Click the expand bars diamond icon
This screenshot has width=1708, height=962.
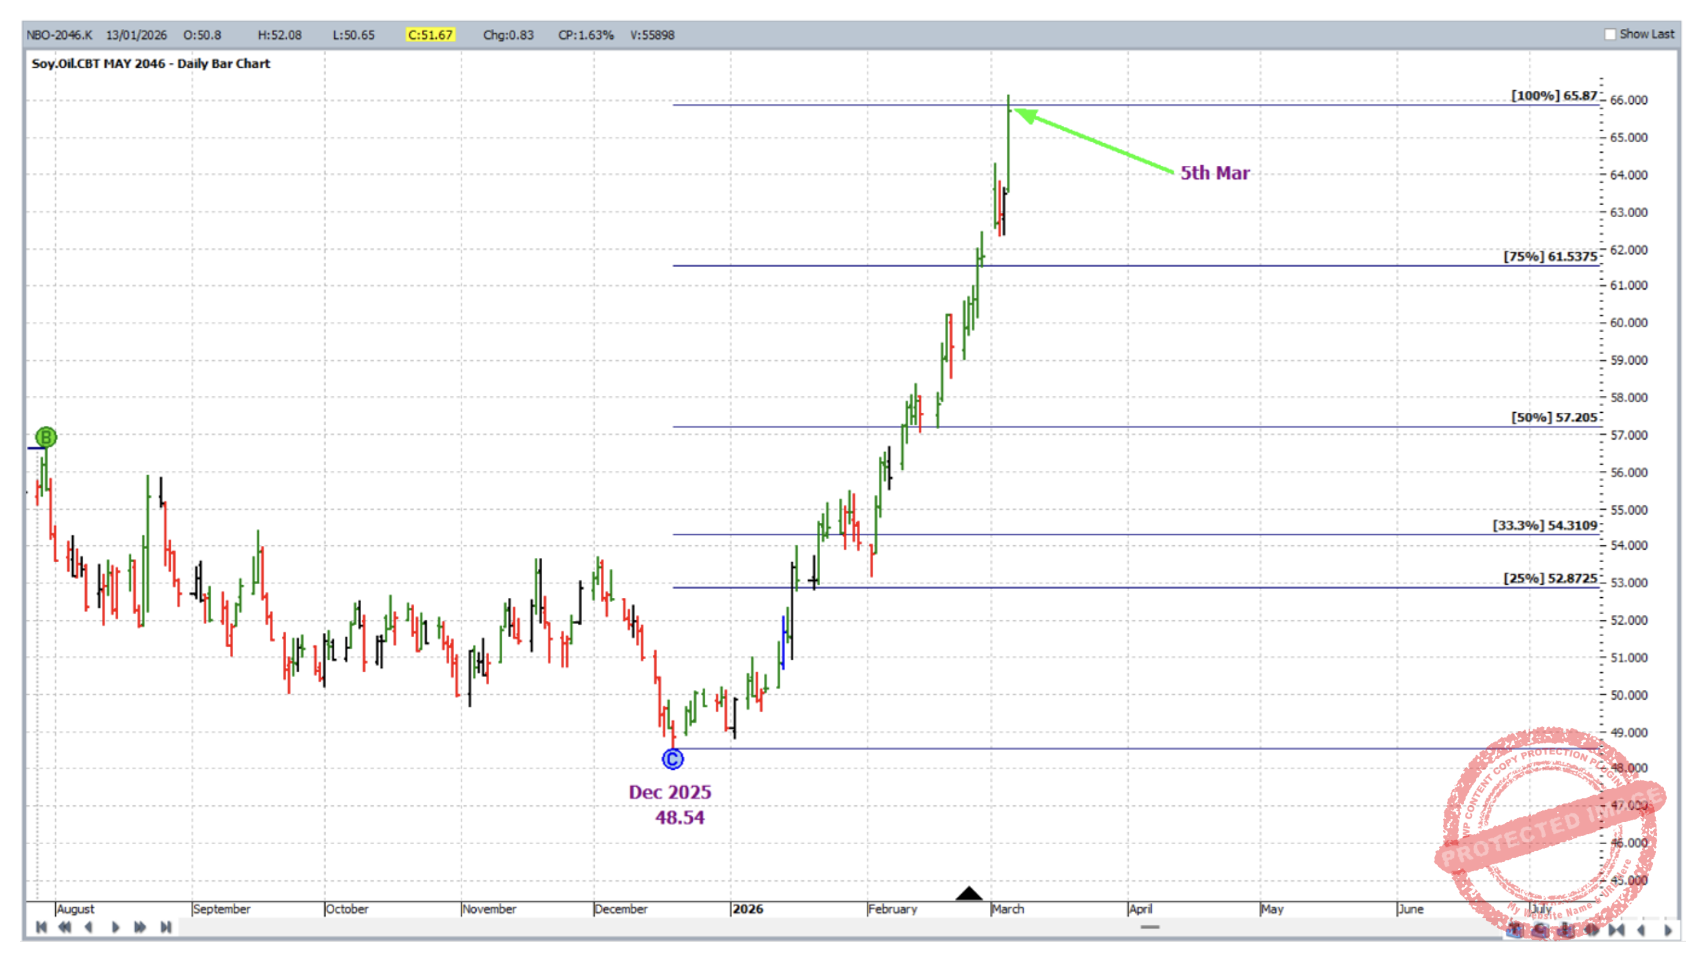1591,930
